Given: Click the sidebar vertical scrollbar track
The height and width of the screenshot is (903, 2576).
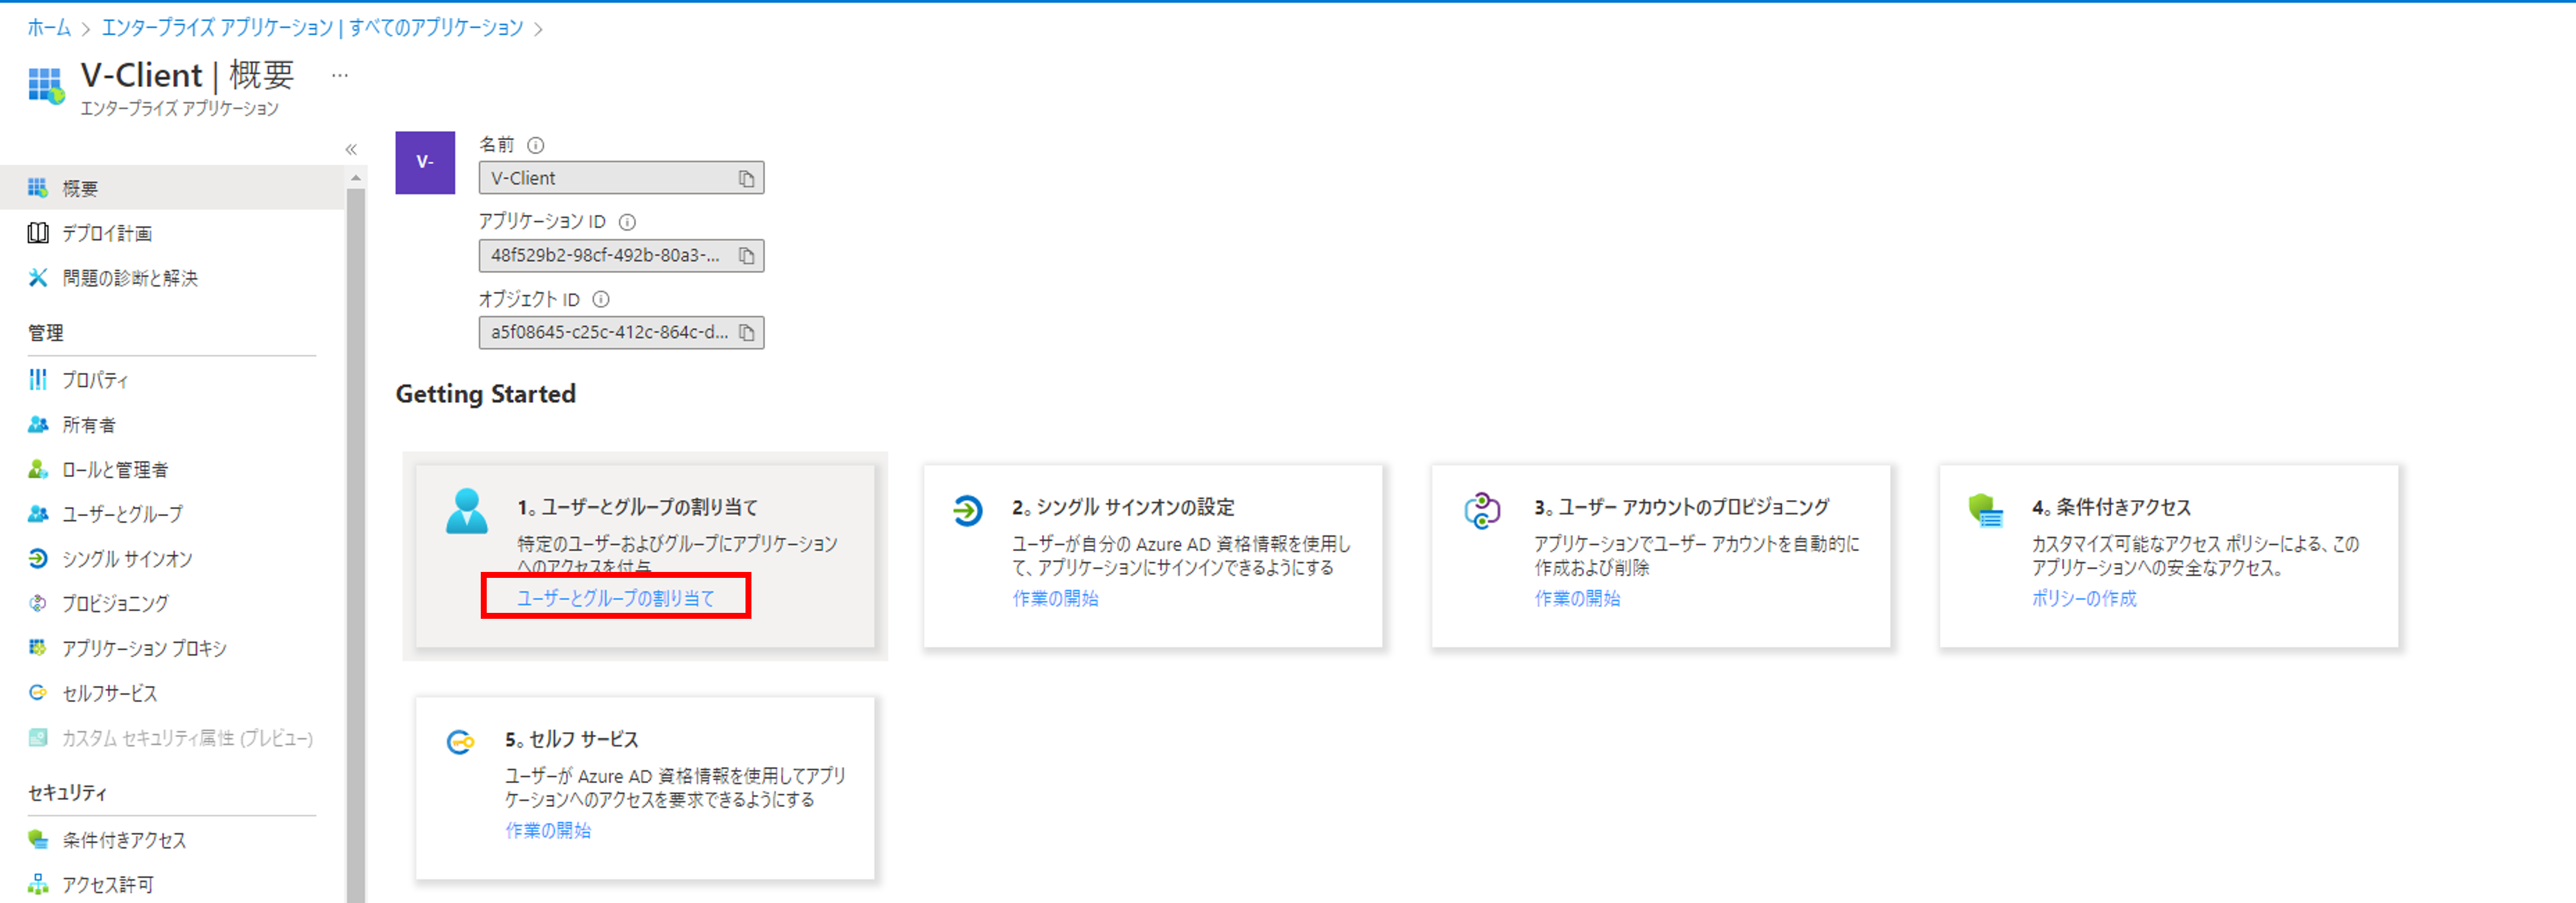Looking at the screenshot, I should pyautogui.click(x=356, y=545).
